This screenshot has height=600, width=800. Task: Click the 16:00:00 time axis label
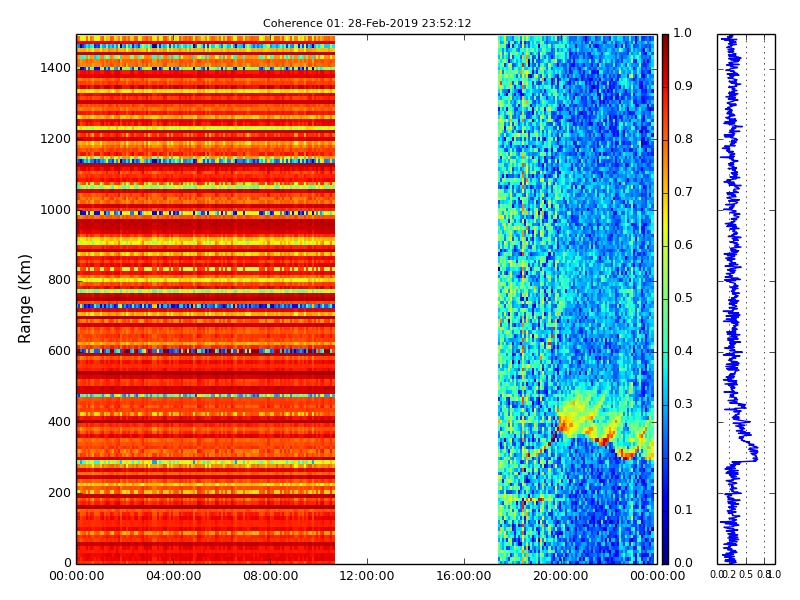(x=464, y=576)
